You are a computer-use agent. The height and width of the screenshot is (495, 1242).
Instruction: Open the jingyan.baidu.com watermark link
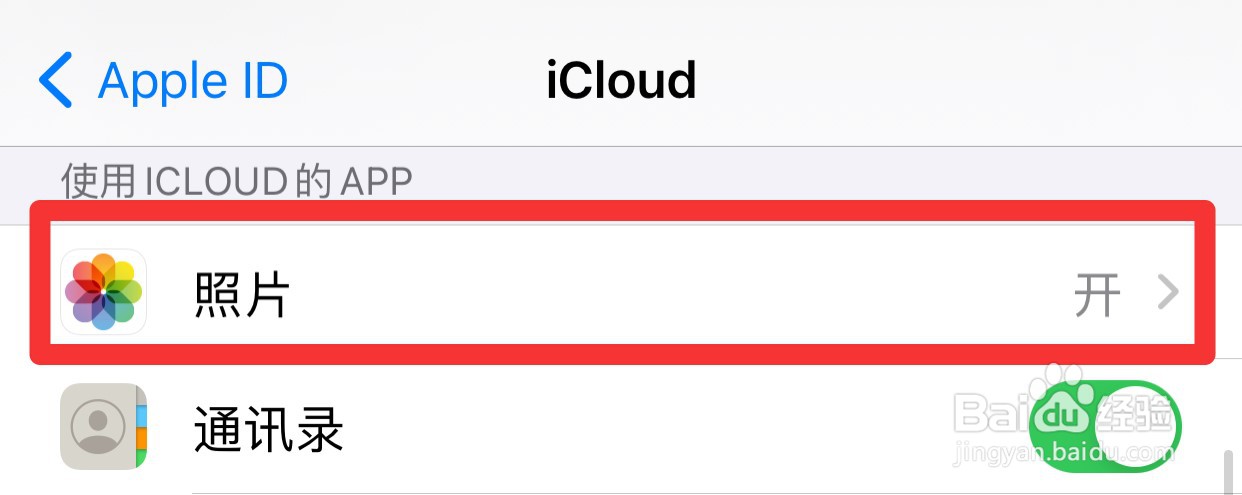pyautogui.click(x=1064, y=453)
